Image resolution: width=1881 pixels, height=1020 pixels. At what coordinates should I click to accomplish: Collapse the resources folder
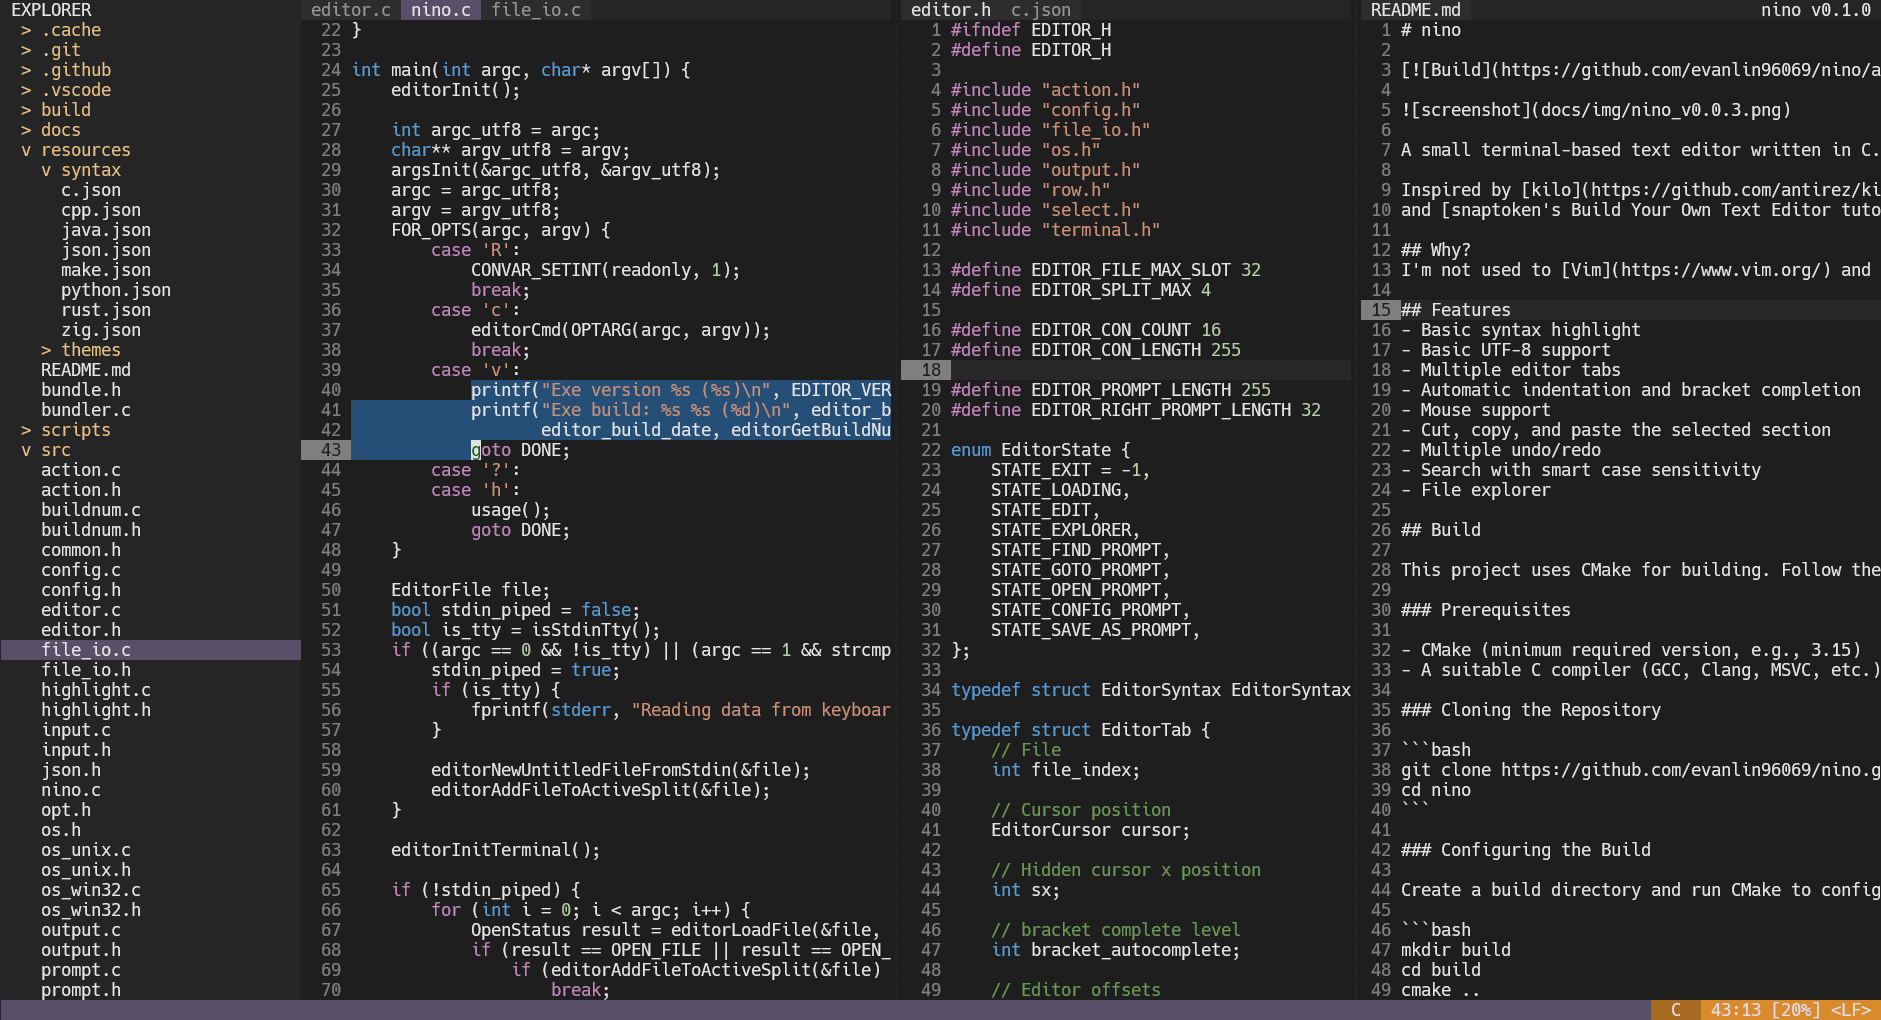(x=76, y=150)
